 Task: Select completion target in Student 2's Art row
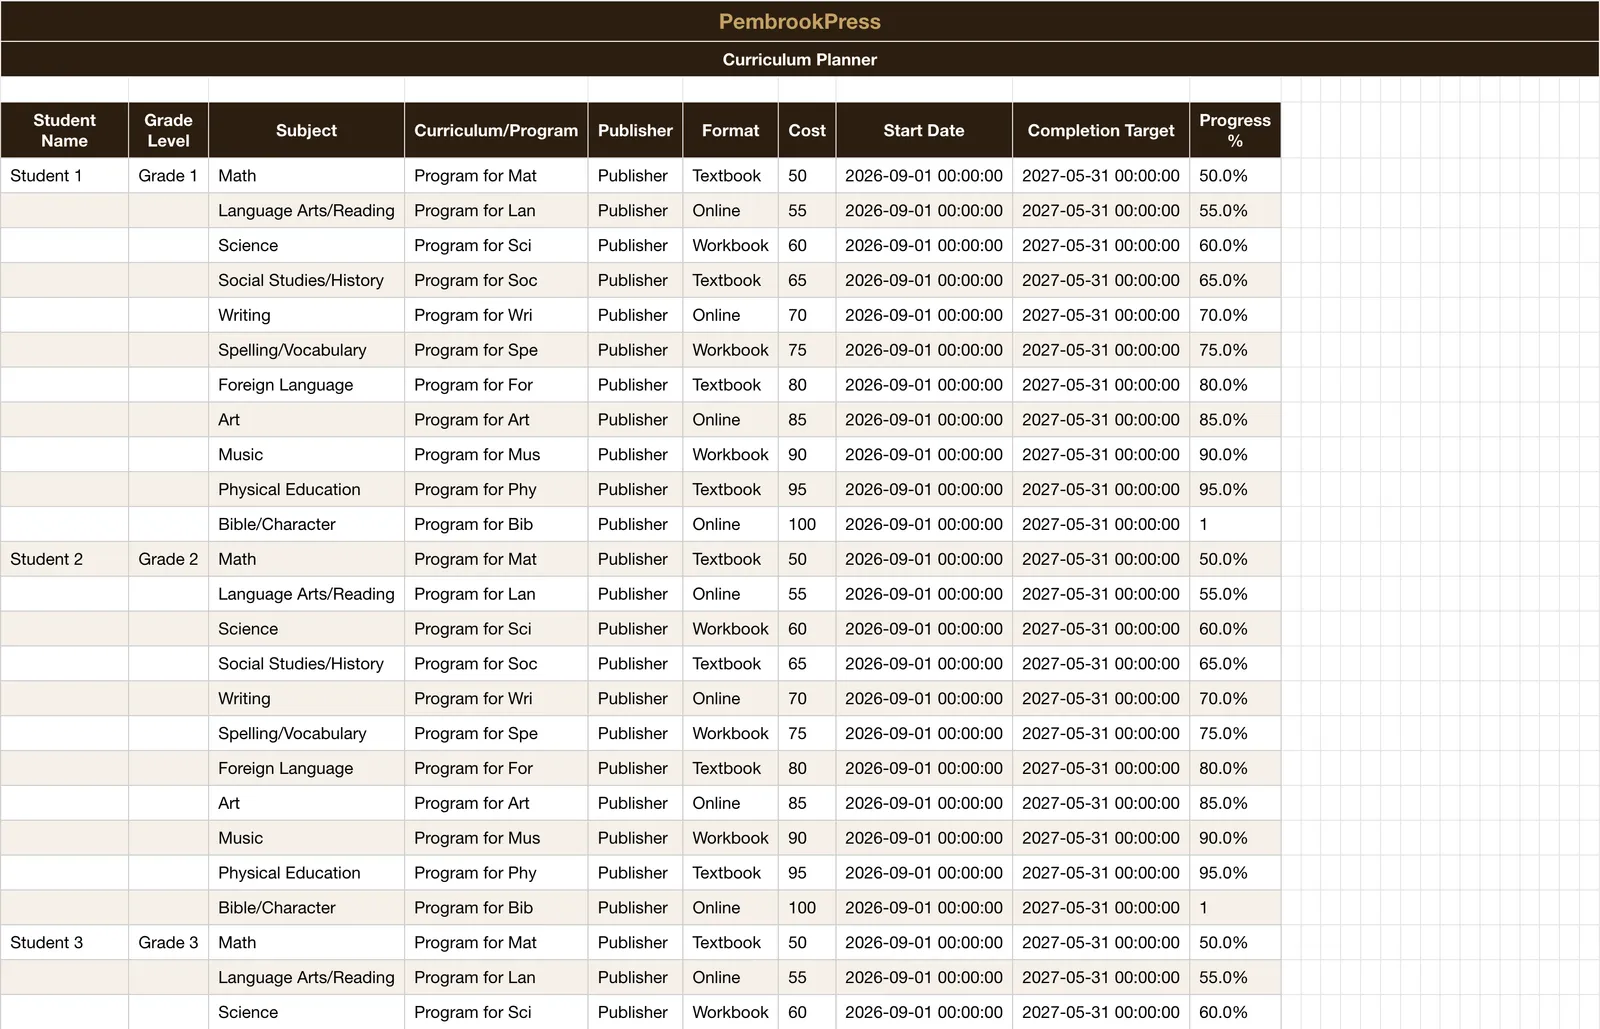coord(1101,803)
